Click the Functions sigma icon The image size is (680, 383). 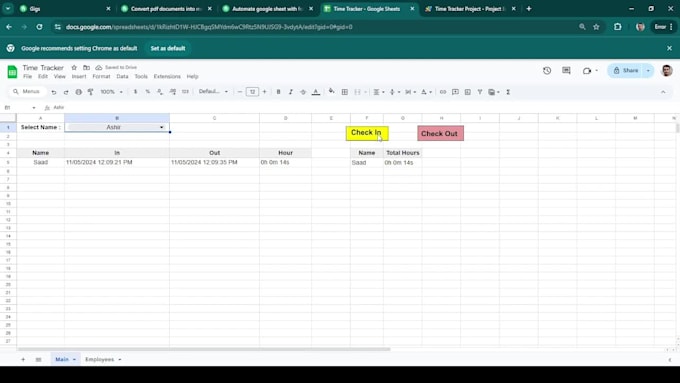(x=508, y=92)
